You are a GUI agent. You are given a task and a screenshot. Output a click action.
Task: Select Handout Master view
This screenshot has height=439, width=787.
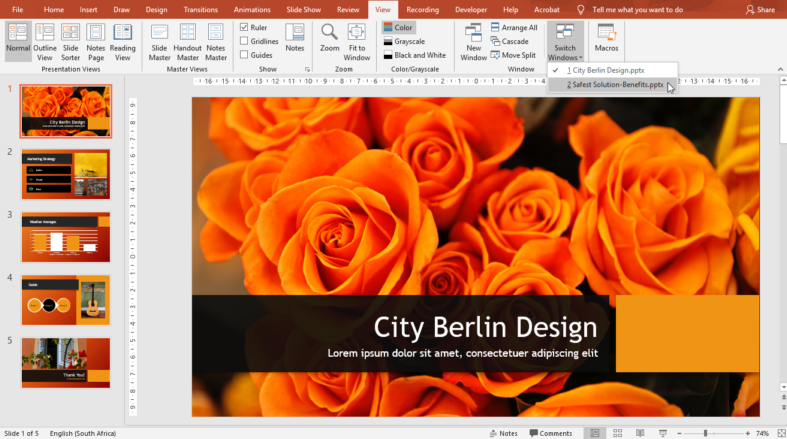[187, 40]
